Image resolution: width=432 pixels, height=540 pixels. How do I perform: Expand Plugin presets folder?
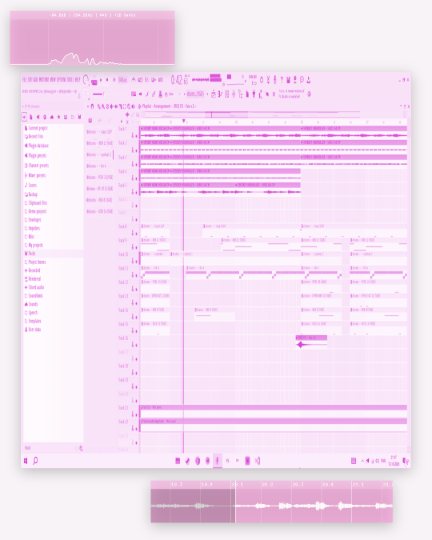[35, 155]
